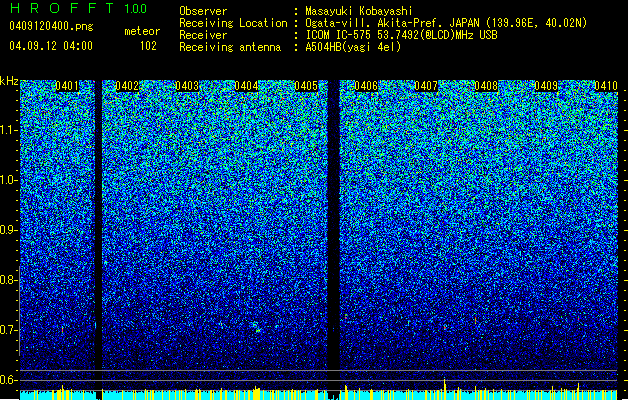Click the 0402 time marker
Screen dimensions: 629x400
coord(127,86)
